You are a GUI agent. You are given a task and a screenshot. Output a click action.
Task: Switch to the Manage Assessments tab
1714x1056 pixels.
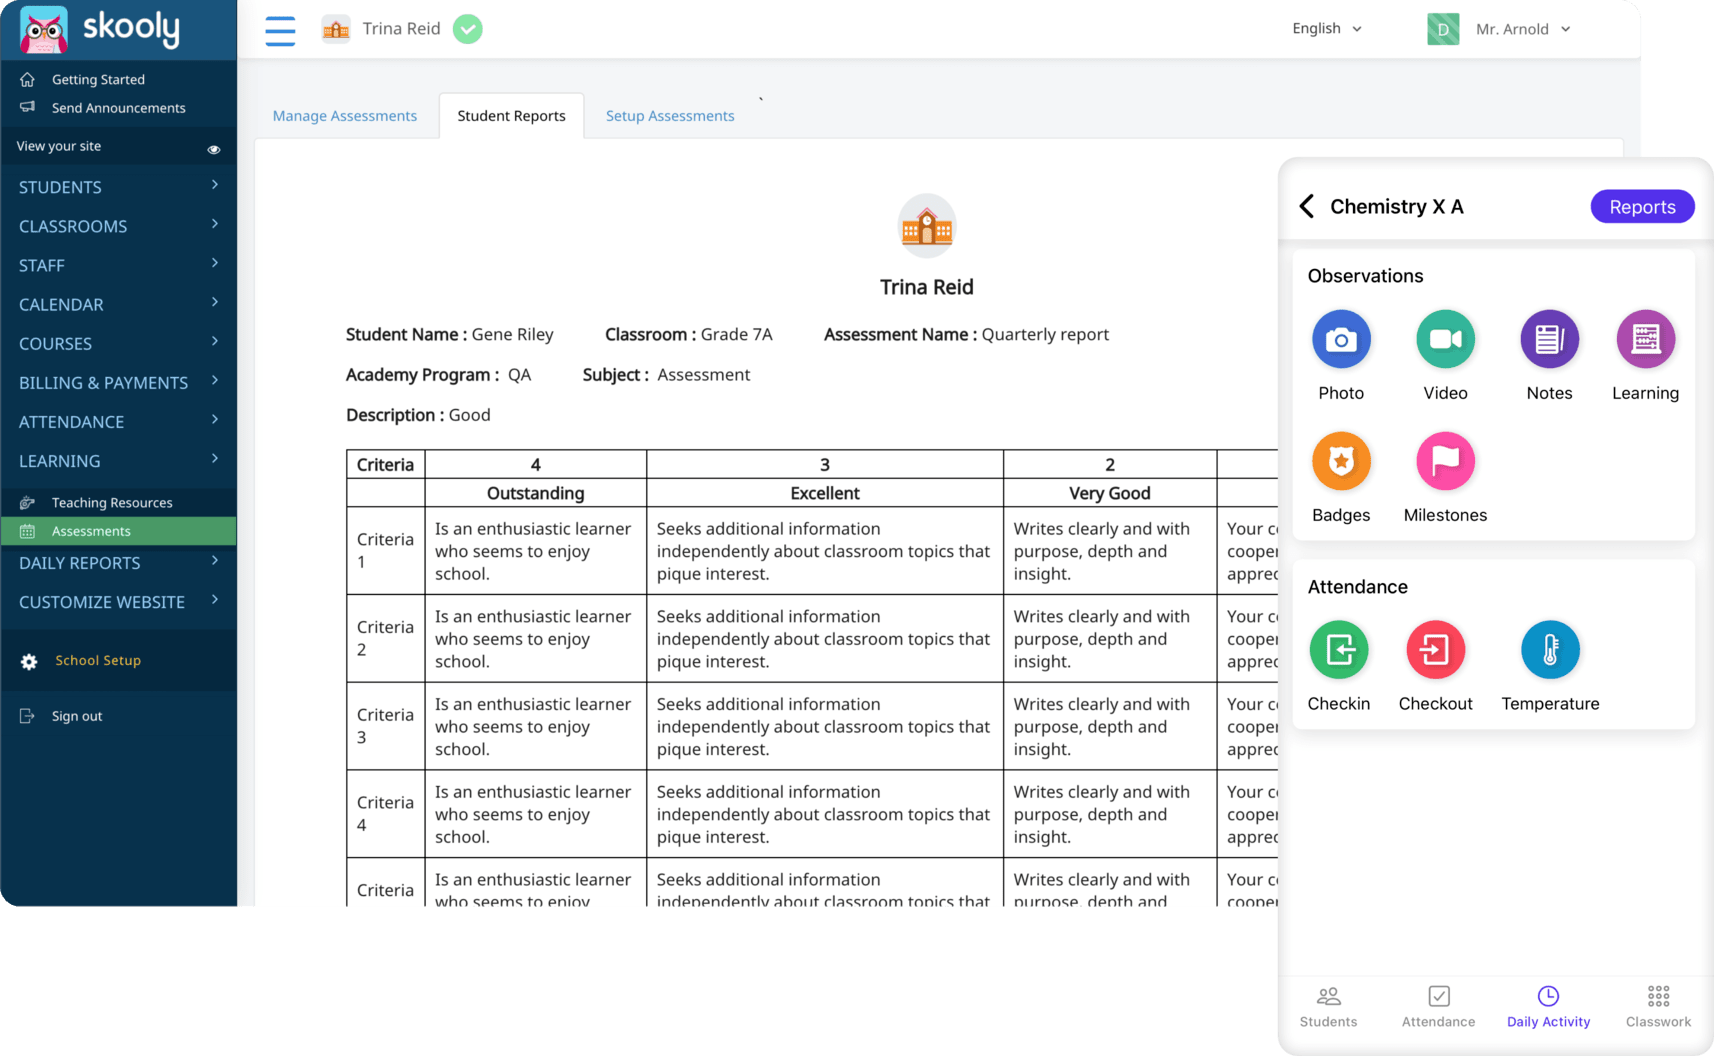coord(345,115)
